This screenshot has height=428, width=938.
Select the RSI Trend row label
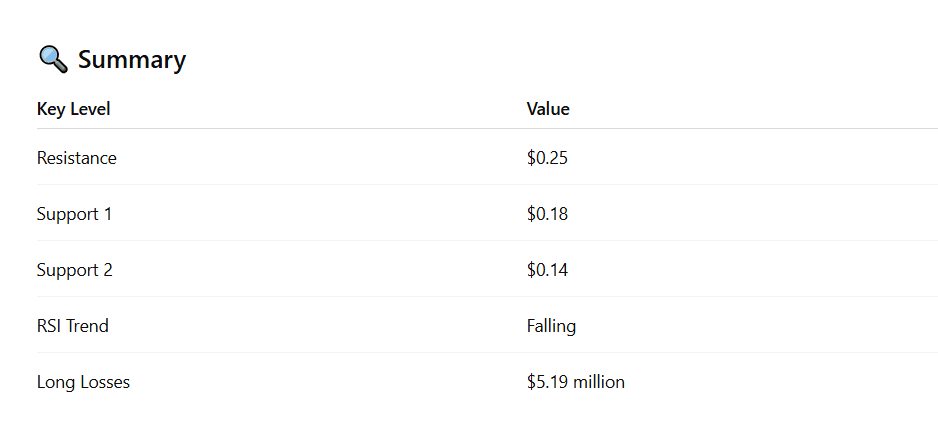click(x=72, y=326)
